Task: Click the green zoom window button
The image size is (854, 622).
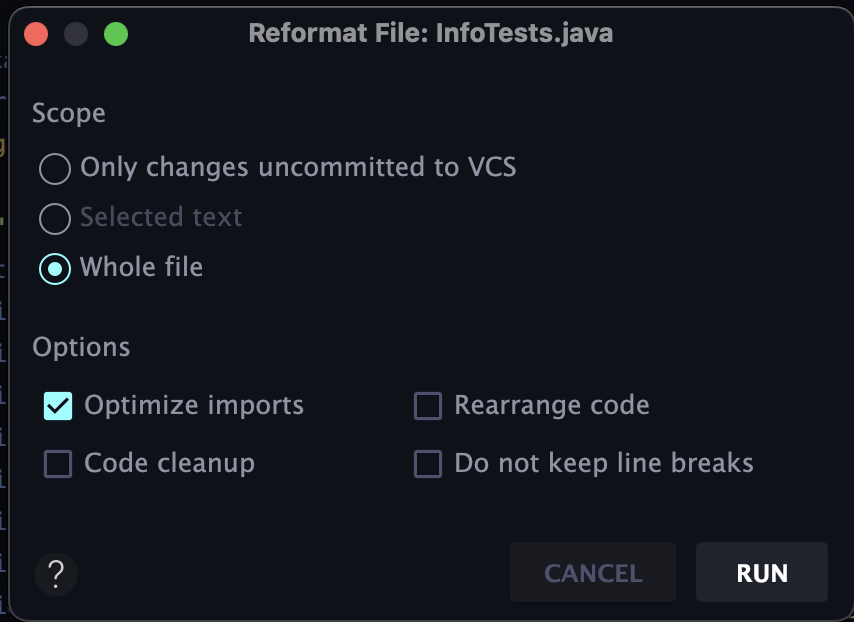Action: pos(116,34)
